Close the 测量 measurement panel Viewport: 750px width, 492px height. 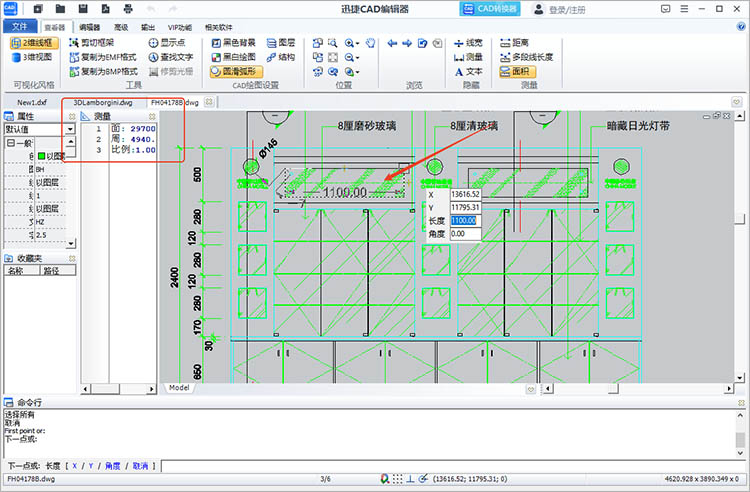pos(152,116)
